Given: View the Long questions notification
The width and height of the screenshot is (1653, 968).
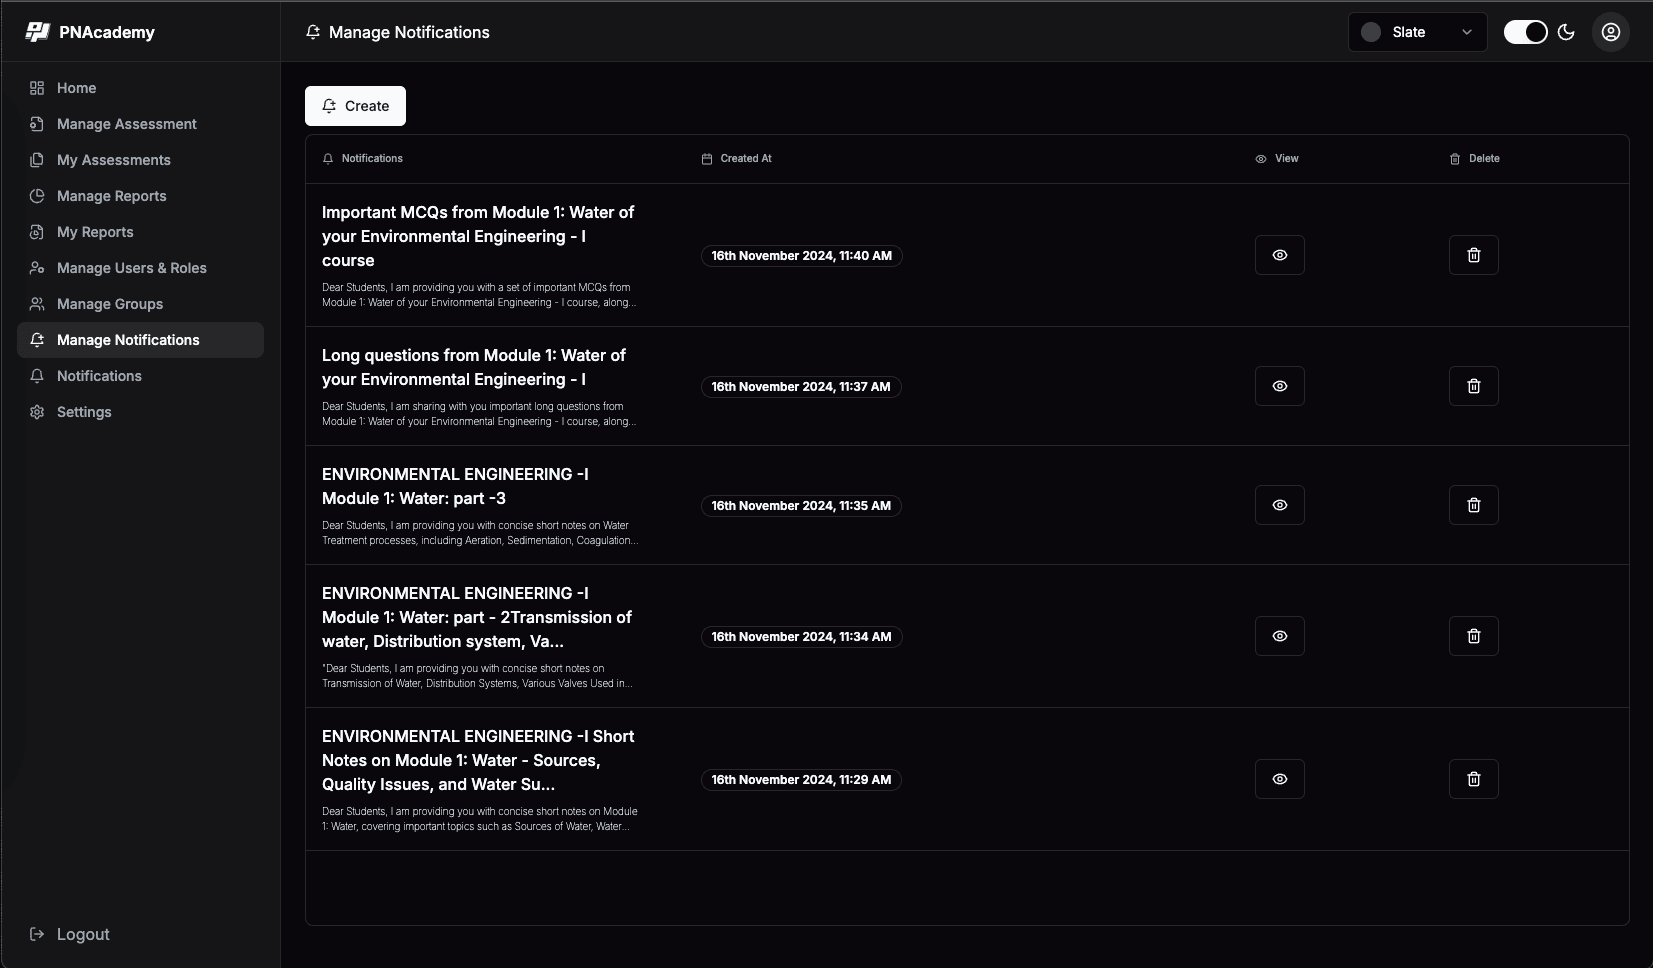Looking at the screenshot, I should tap(1279, 386).
